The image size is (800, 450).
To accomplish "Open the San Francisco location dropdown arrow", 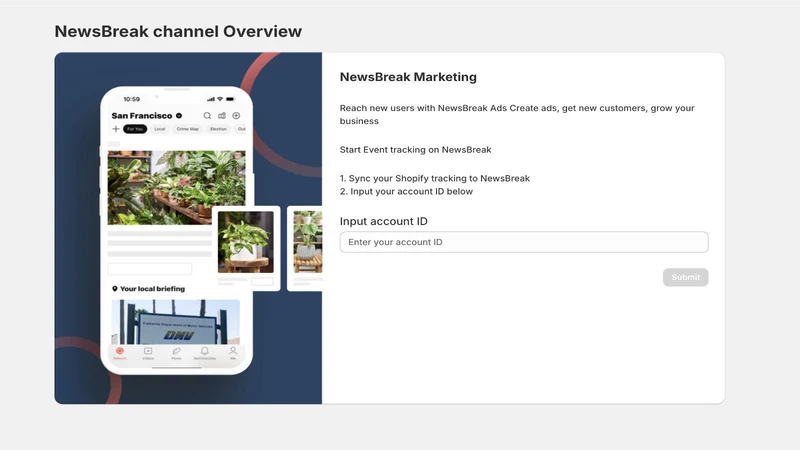I will tap(179, 116).
